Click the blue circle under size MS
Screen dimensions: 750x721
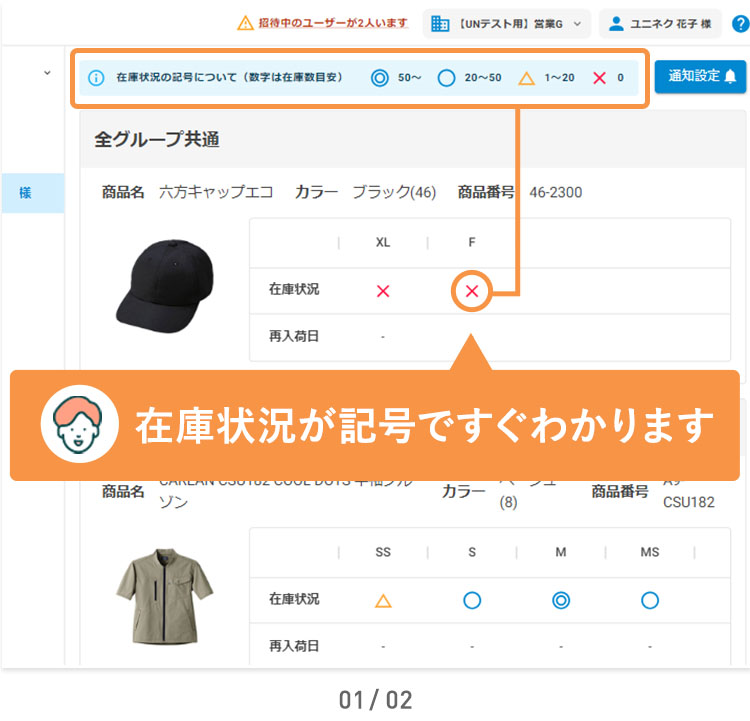(650, 600)
